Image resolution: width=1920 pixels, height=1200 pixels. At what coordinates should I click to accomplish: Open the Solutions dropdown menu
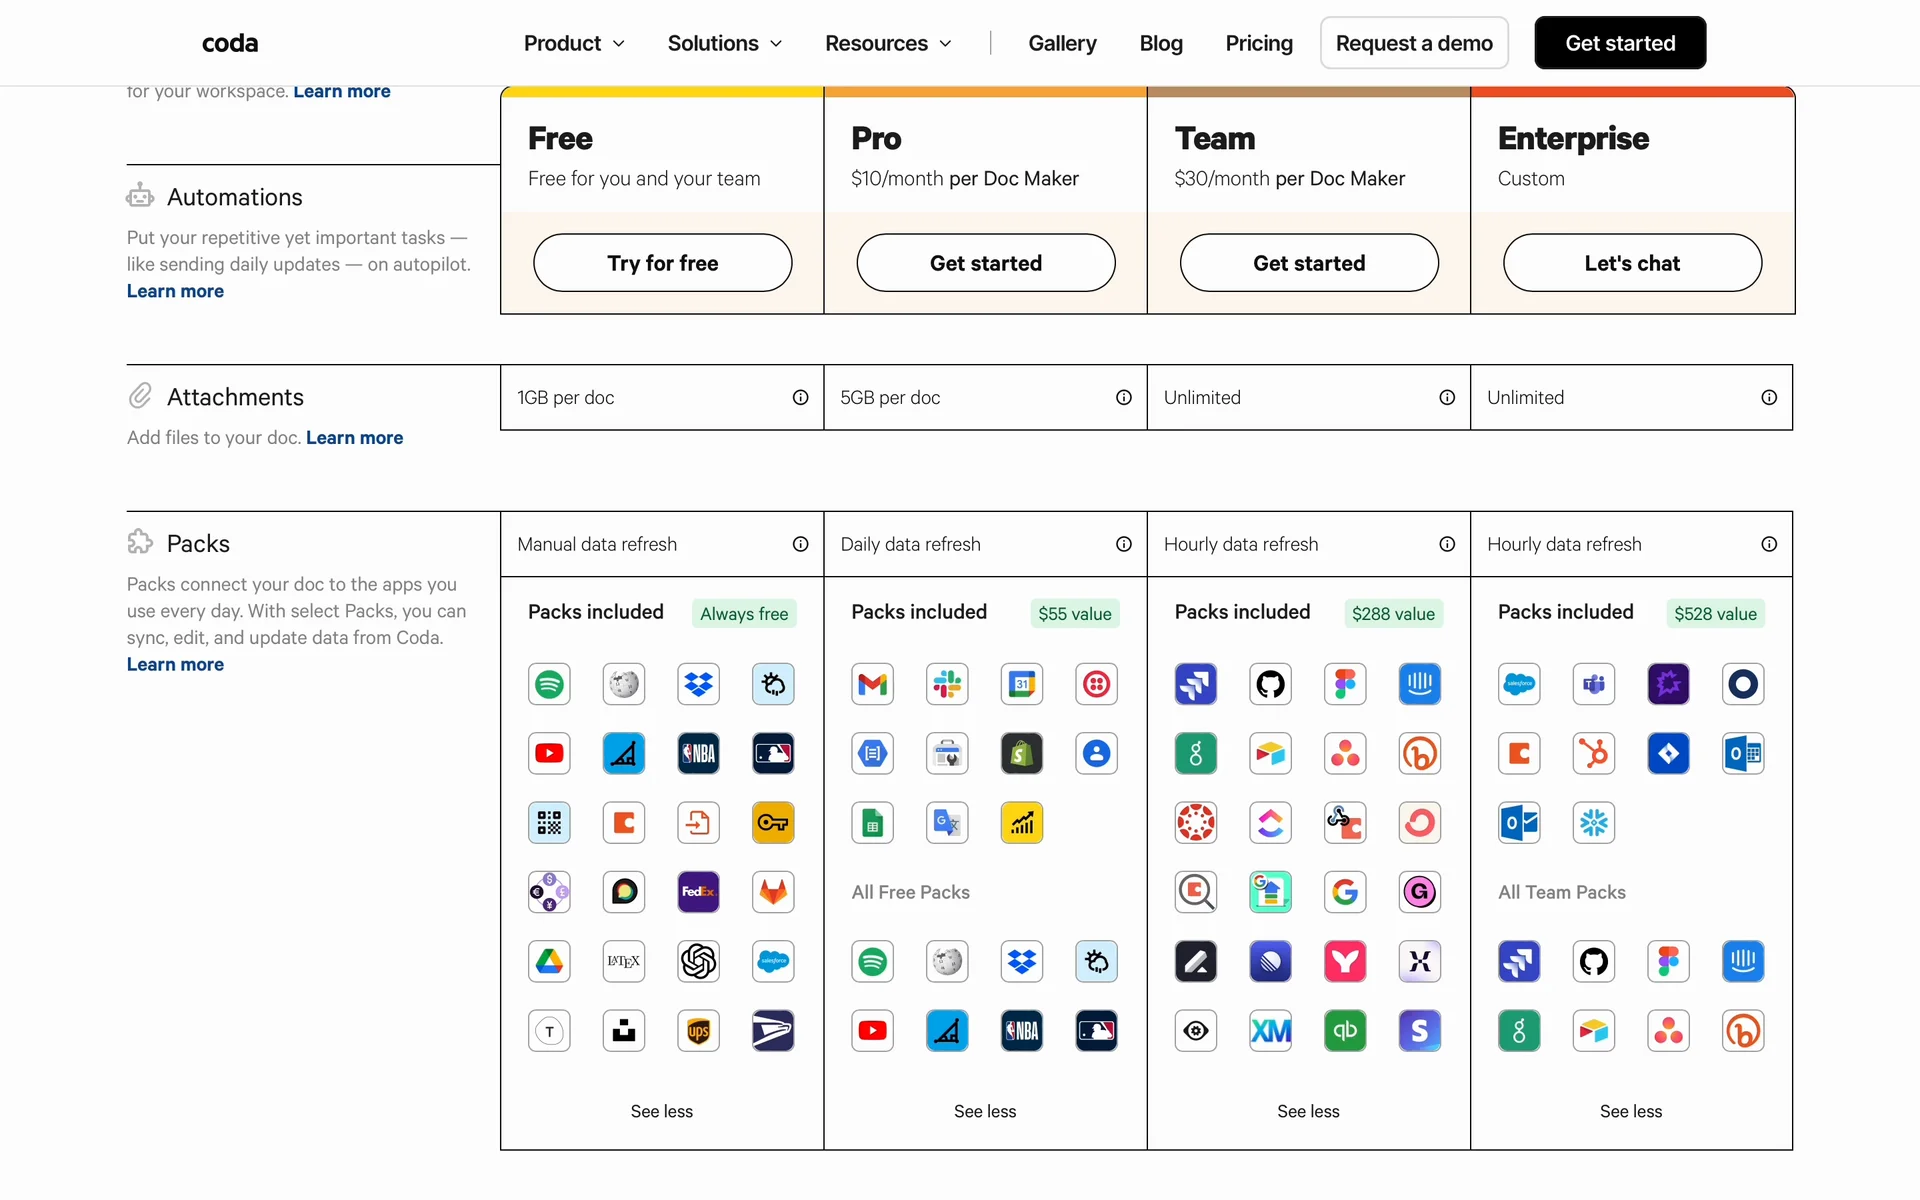click(725, 43)
